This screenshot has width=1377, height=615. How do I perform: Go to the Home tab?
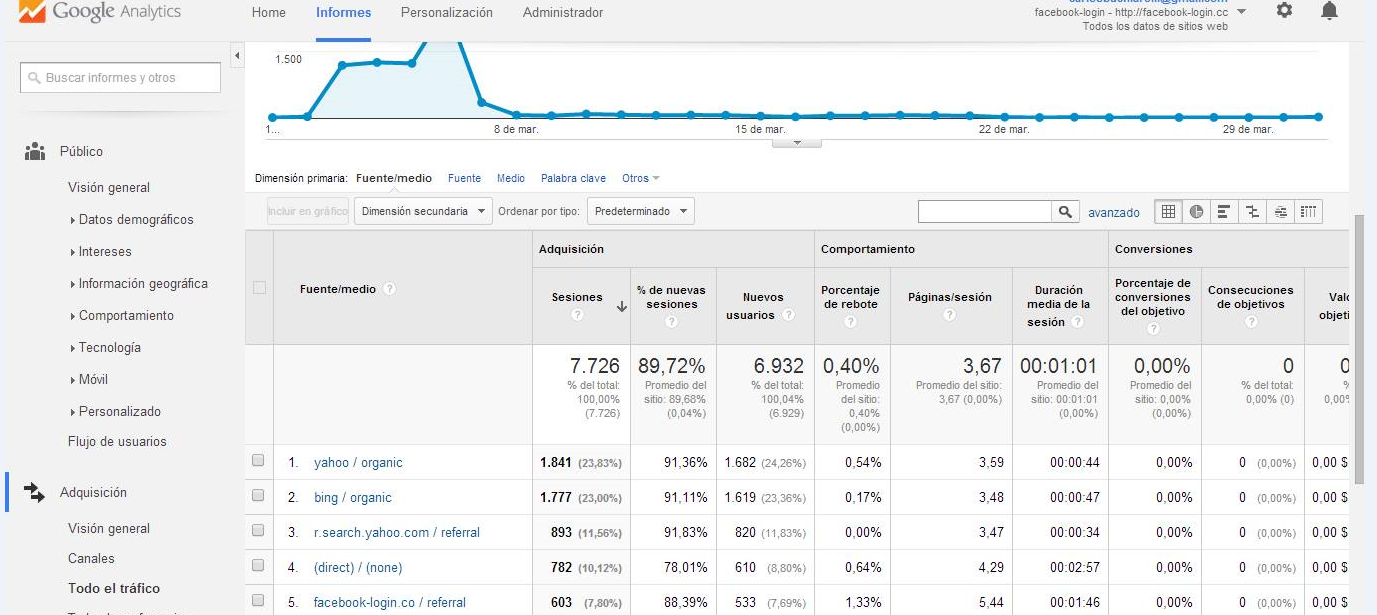tap(269, 13)
